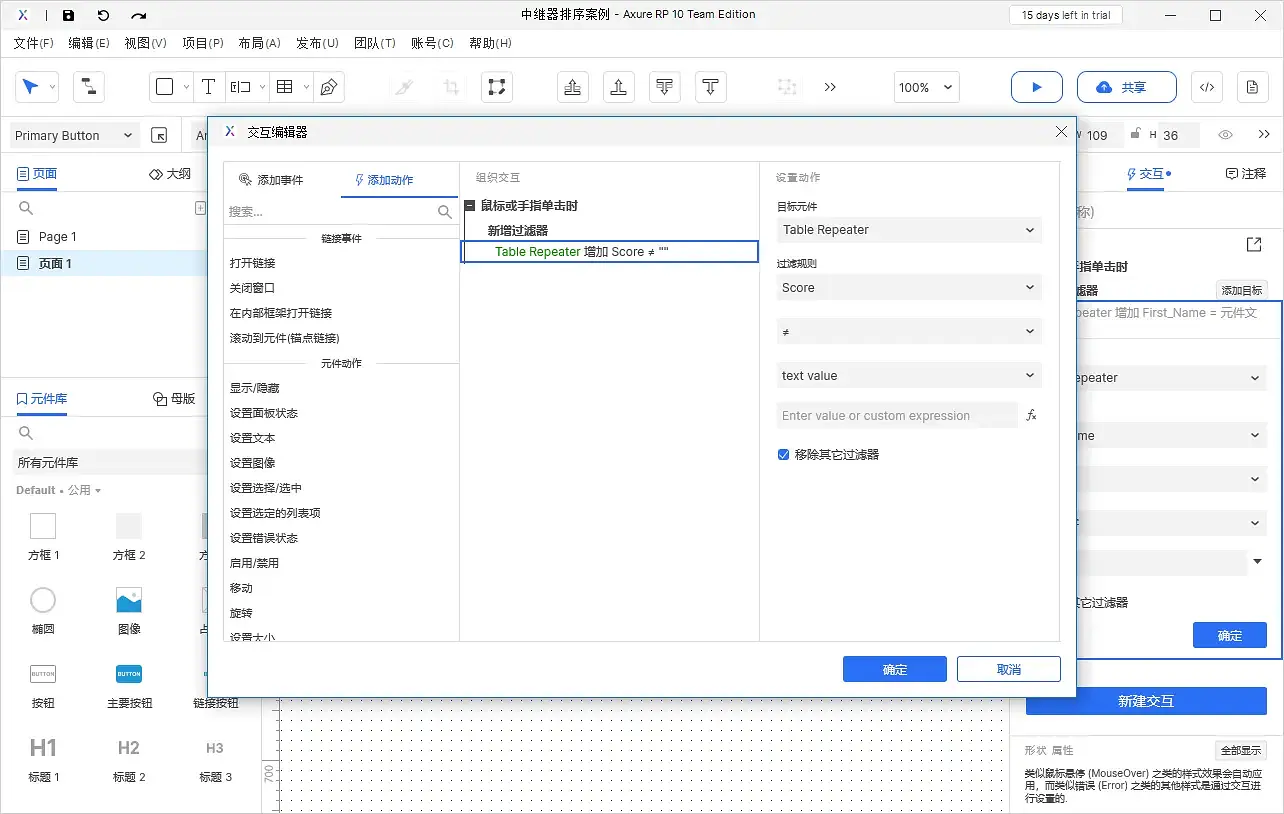Switch to the 注释 notes tab
The height and width of the screenshot is (814, 1284).
(1246, 174)
